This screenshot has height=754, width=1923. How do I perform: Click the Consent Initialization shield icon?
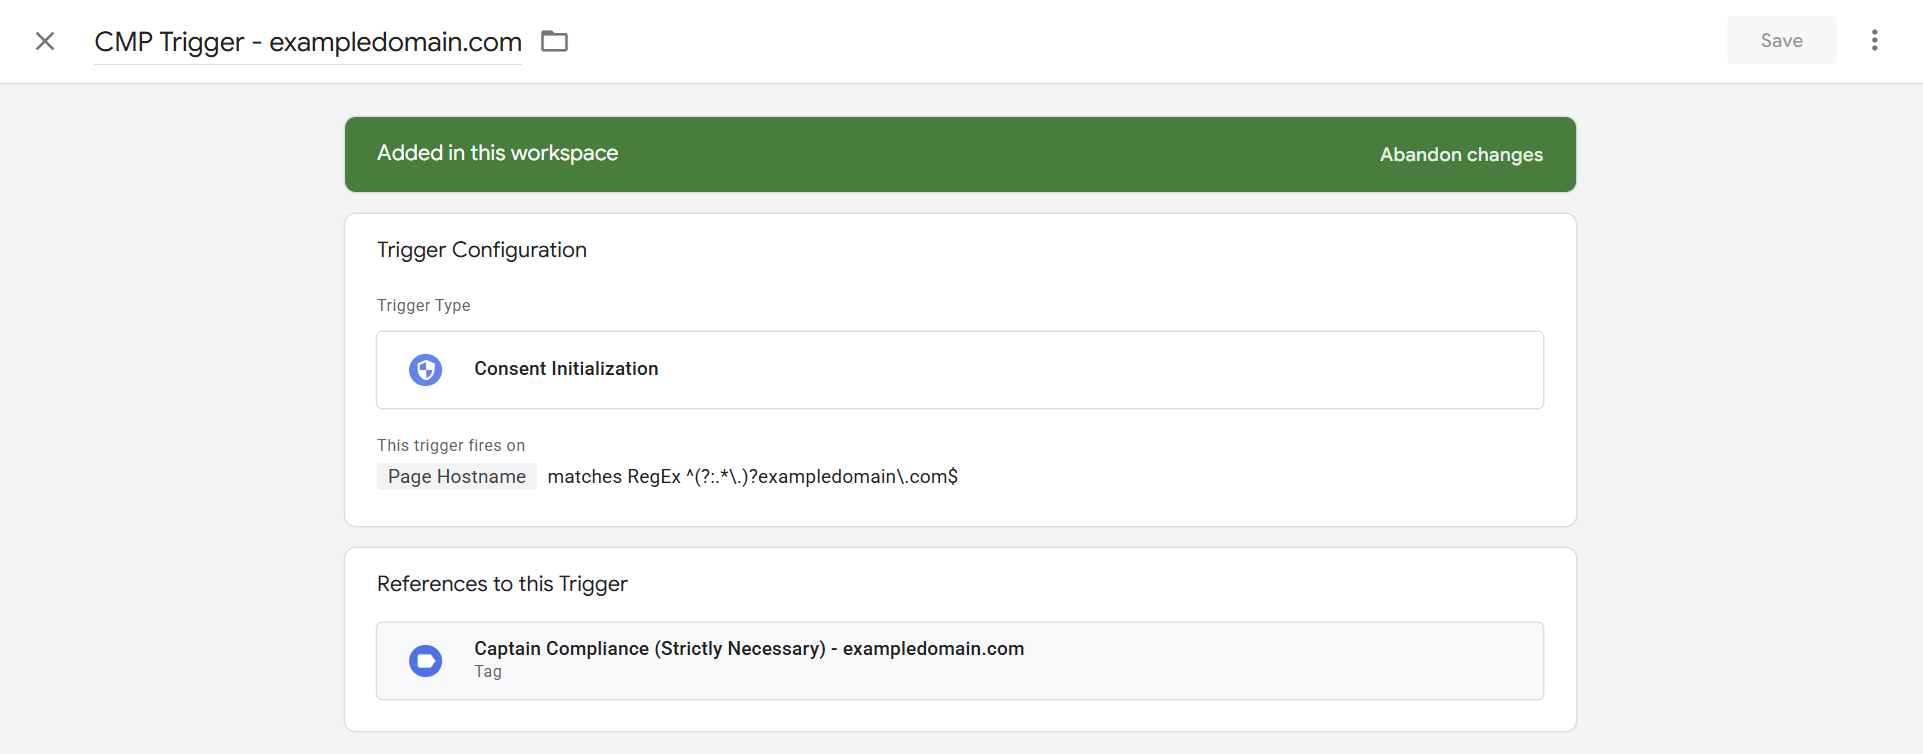click(x=426, y=370)
